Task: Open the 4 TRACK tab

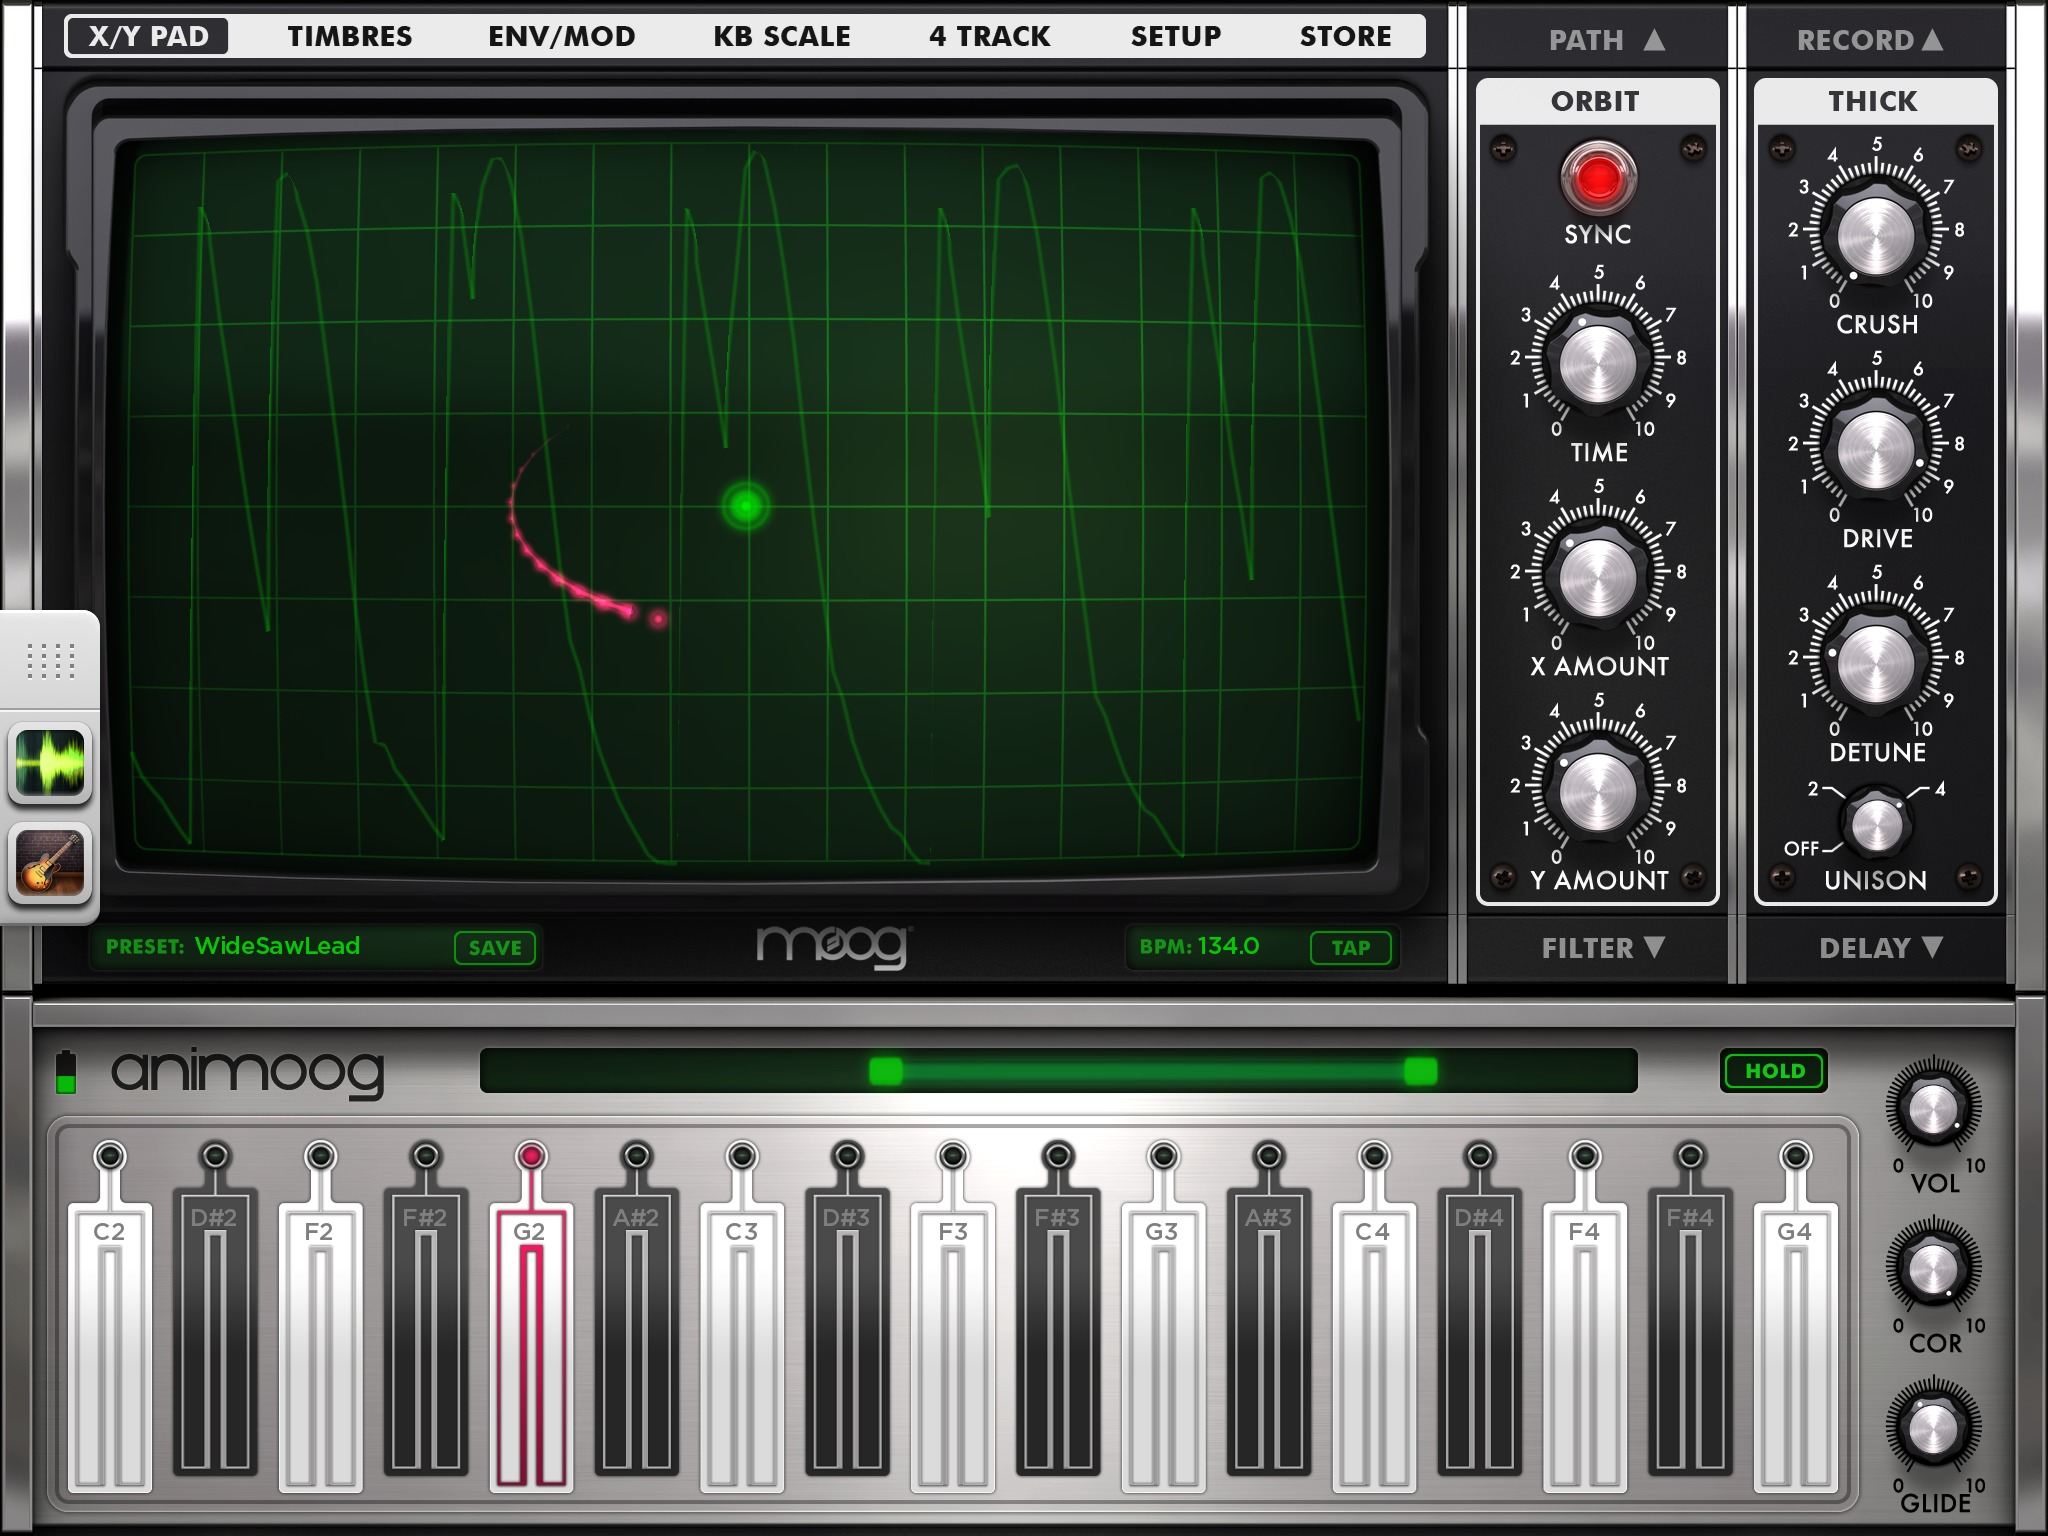Action: click(x=989, y=36)
